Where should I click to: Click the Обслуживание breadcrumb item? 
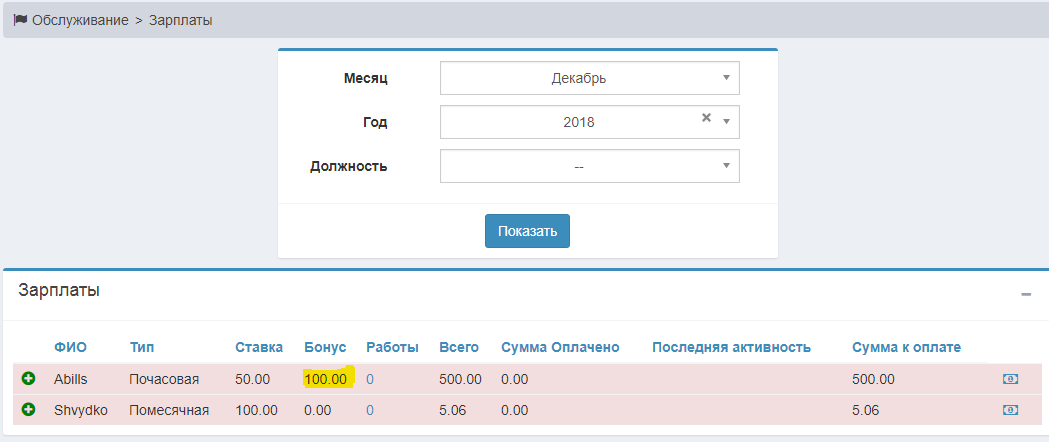[80, 20]
